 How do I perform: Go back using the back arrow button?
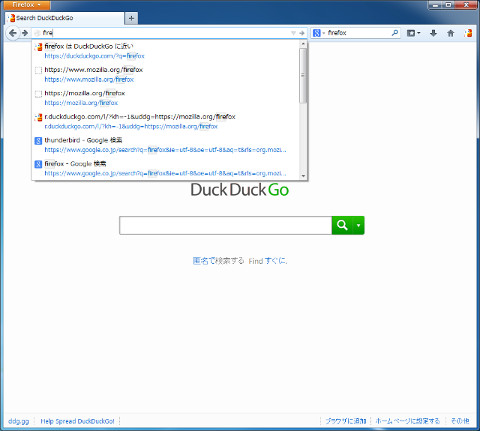pos(13,33)
